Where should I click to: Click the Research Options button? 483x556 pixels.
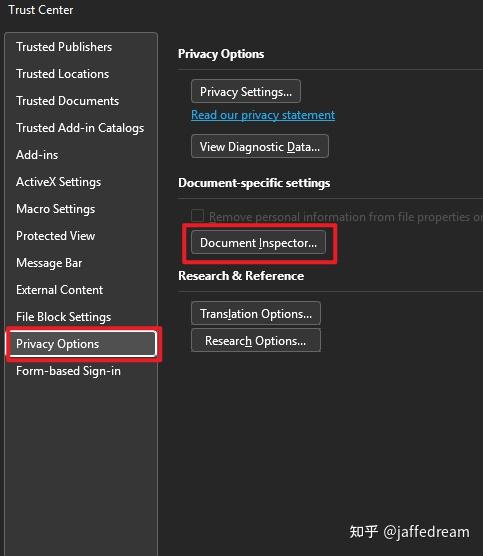tap(256, 340)
